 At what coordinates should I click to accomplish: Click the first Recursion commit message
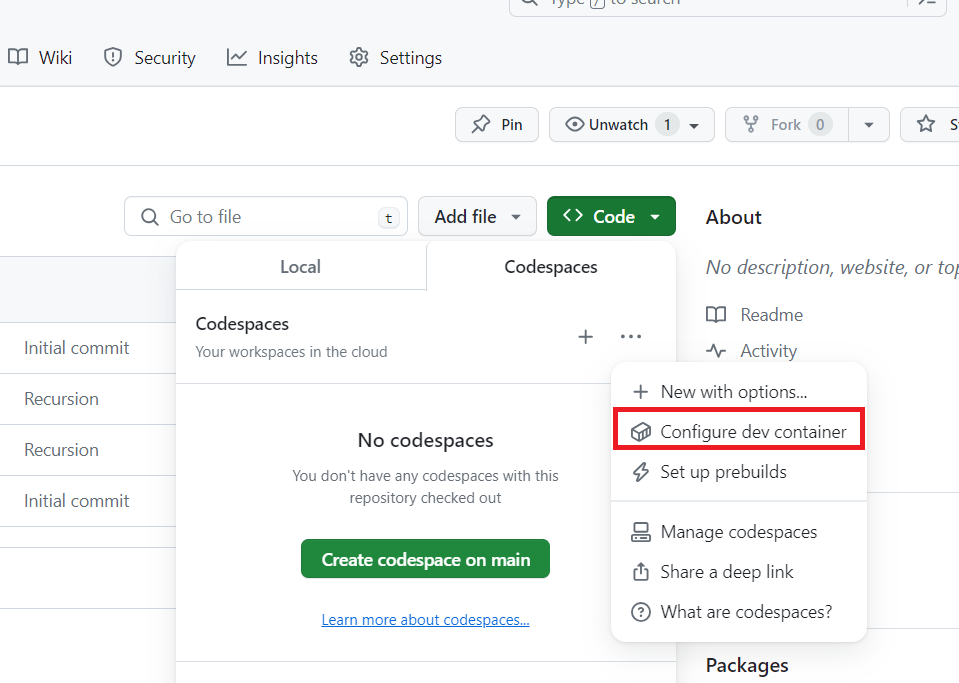(x=61, y=399)
